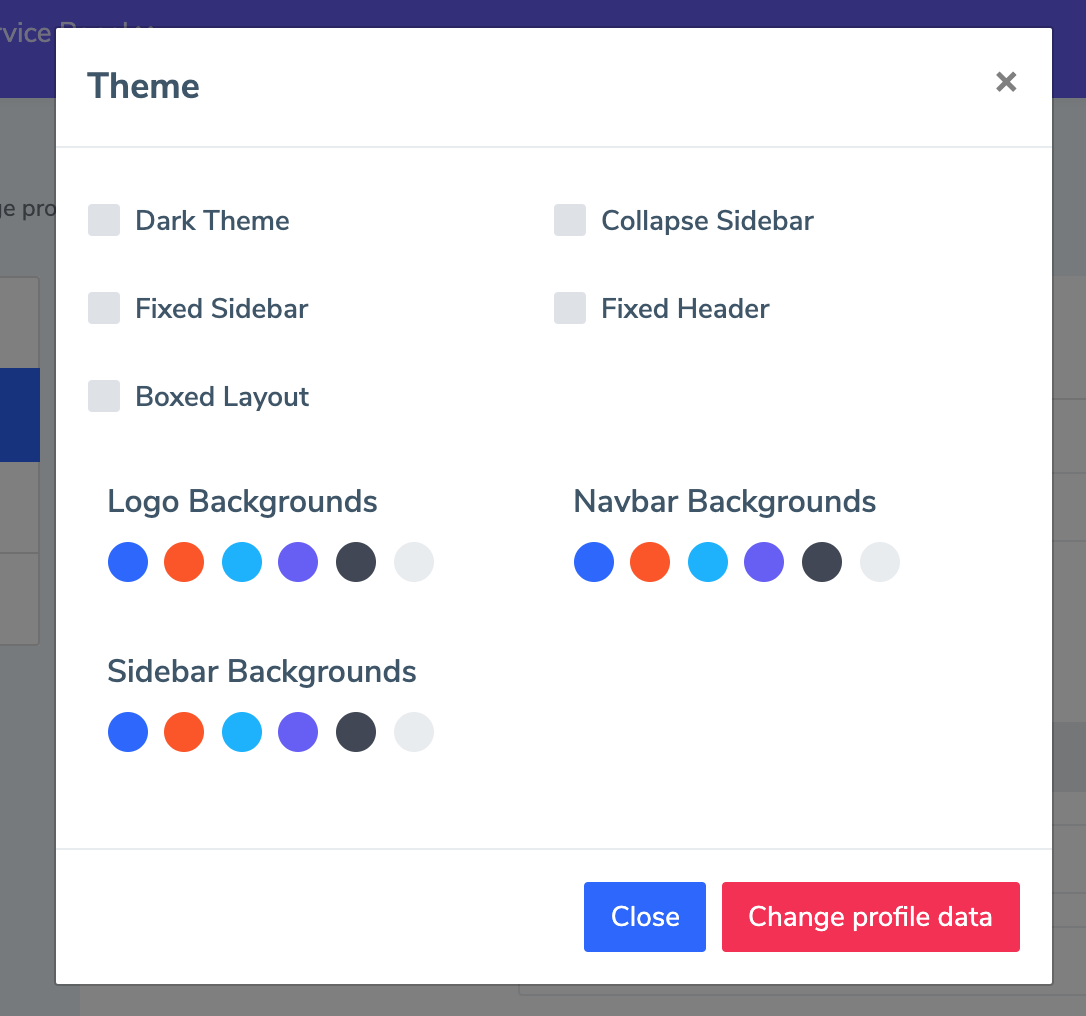The width and height of the screenshot is (1086, 1016).
Task: Choose light gray swatch under Logo Backgrounds
Action: coord(414,562)
